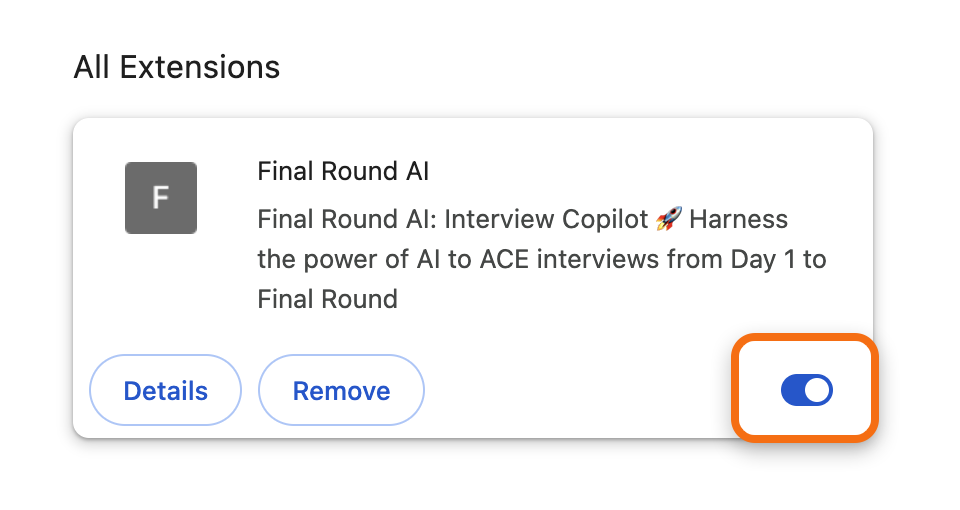Turn off the blue switch in the orange box
Image resolution: width=960 pixels, height=510 pixels.
(806, 390)
